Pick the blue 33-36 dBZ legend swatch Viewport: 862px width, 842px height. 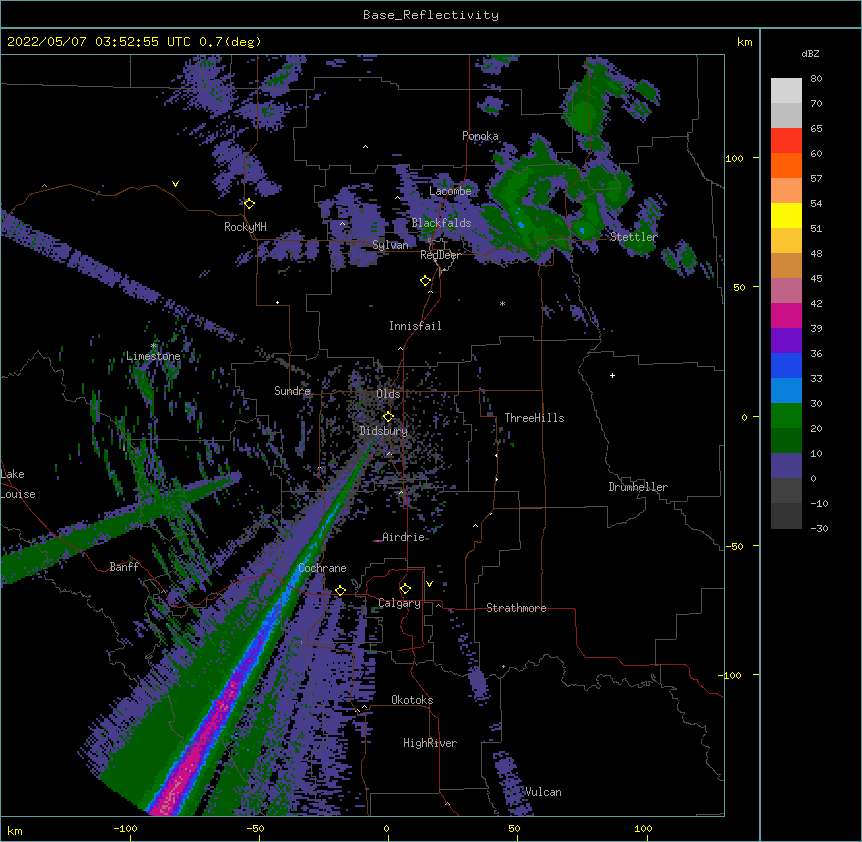[786, 365]
